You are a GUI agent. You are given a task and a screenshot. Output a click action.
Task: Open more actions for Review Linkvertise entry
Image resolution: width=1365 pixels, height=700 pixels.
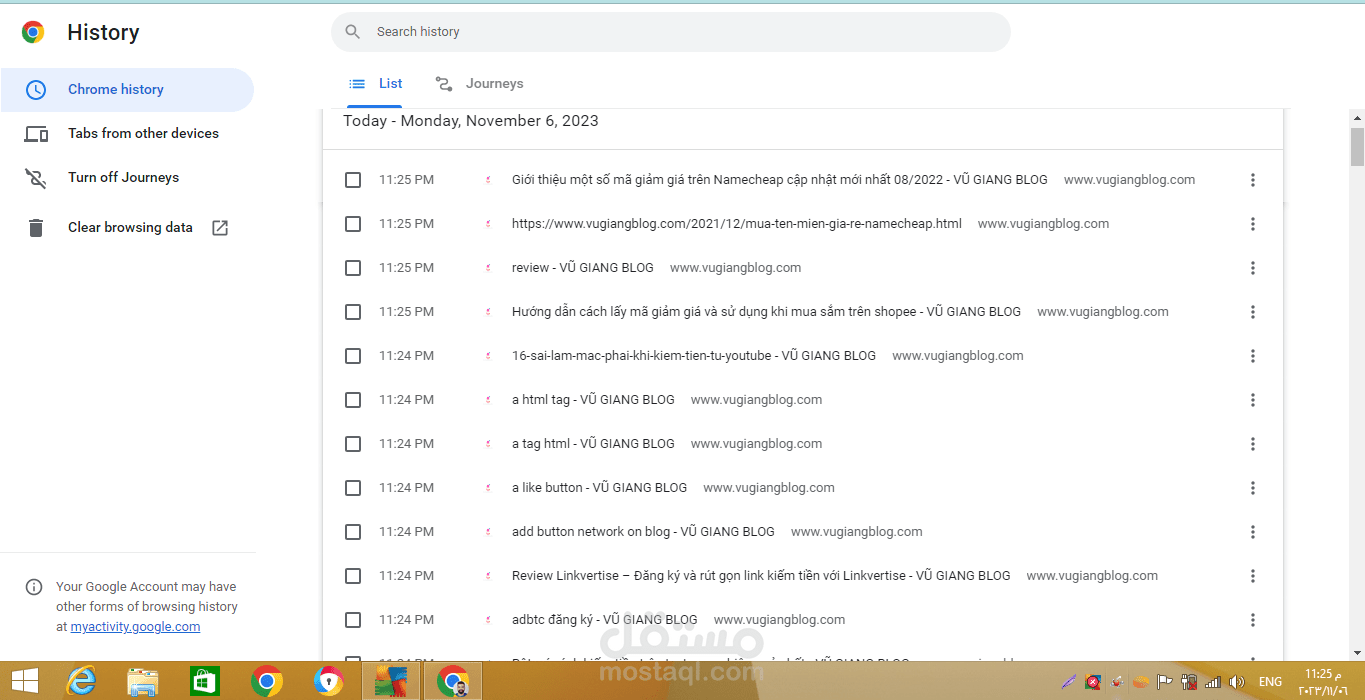pyautogui.click(x=1252, y=576)
